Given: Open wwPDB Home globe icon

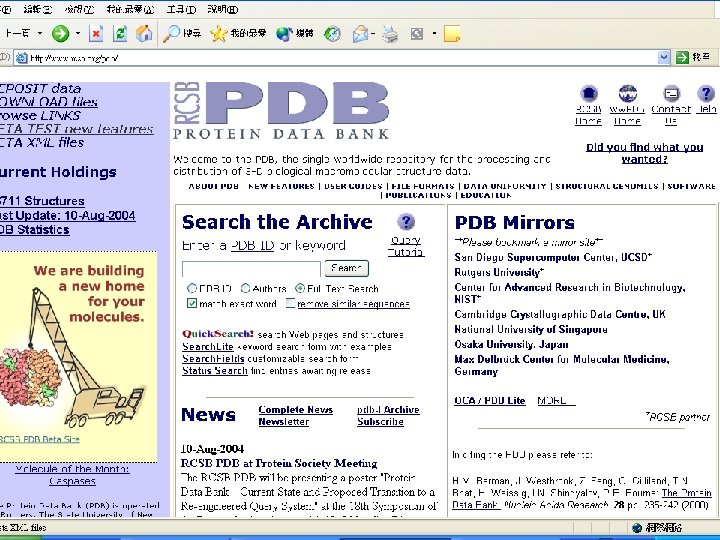Looking at the screenshot, I should tap(627, 94).
